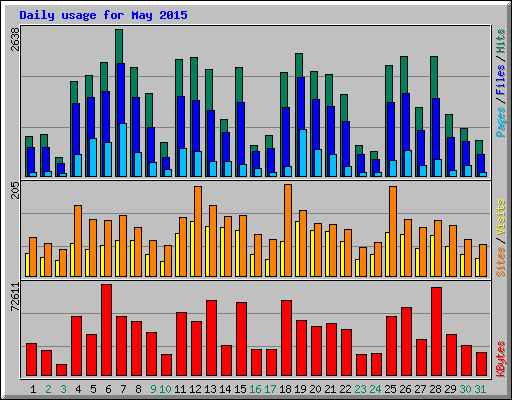Select day 9 on the date axis
512x400 pixels.
(x=153, y=389)
